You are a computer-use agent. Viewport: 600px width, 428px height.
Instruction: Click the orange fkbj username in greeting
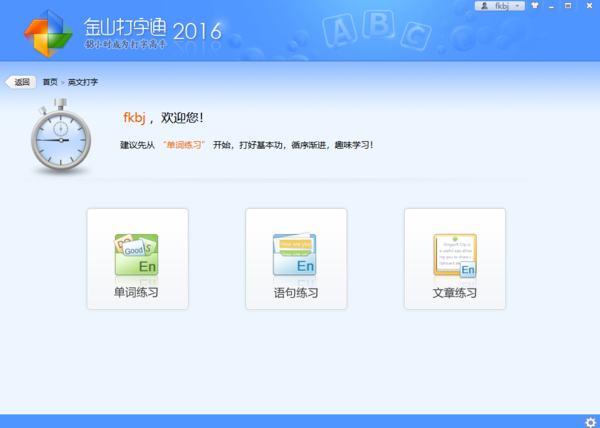(134, 118)
